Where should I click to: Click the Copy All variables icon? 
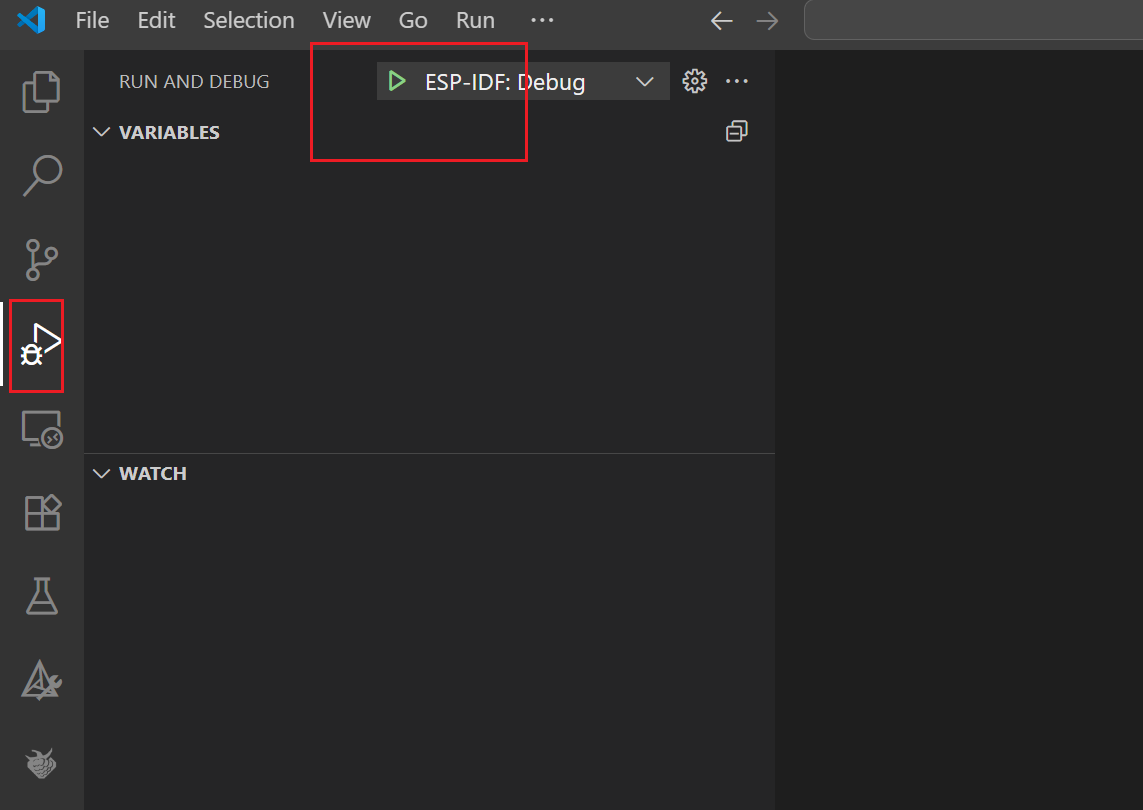(x=737, y=131)
